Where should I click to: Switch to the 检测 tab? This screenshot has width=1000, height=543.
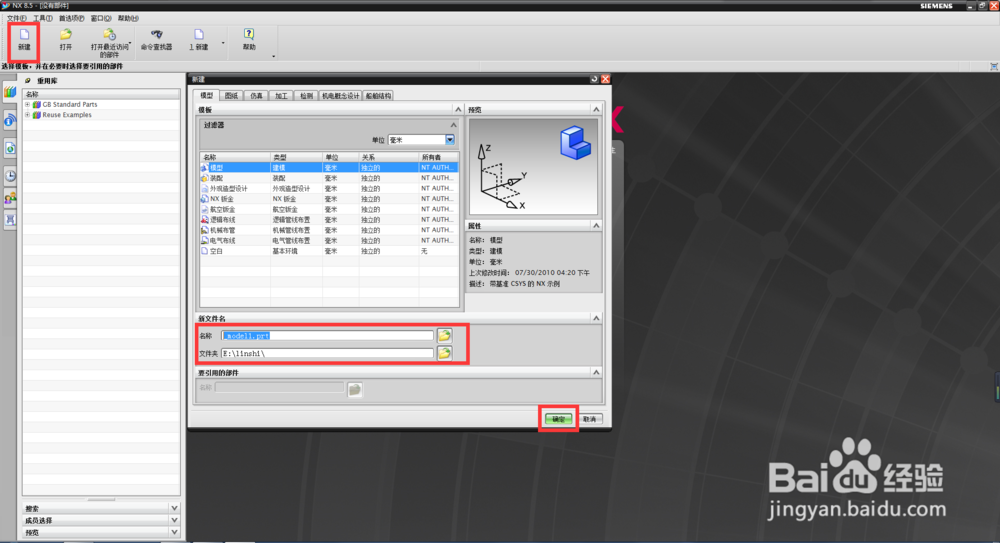[x=307, y=96]
